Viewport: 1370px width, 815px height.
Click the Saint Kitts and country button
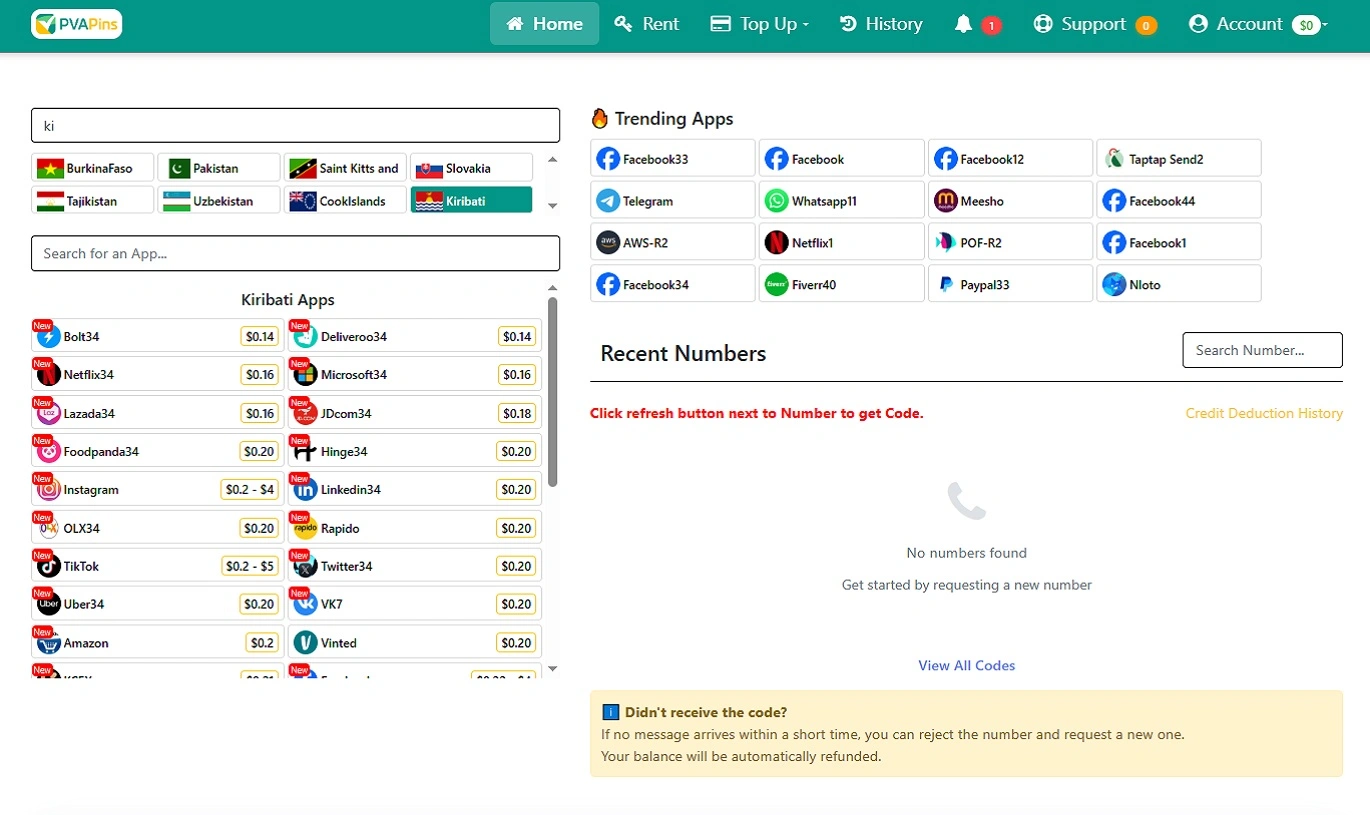pos(345,168)
